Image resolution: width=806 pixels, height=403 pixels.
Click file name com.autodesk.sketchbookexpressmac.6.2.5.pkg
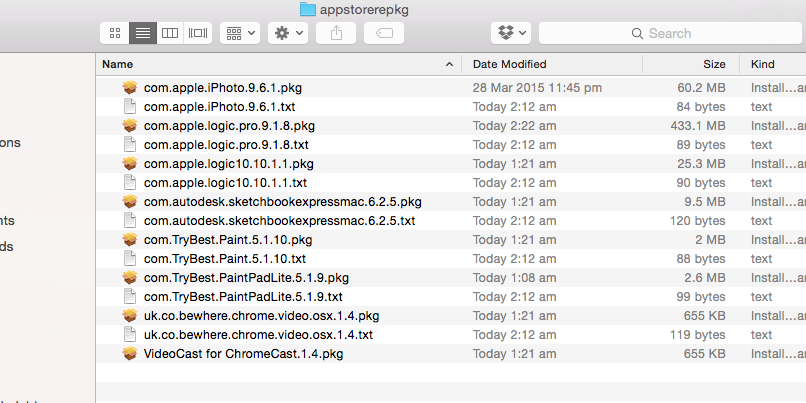(x=283, y=202)
